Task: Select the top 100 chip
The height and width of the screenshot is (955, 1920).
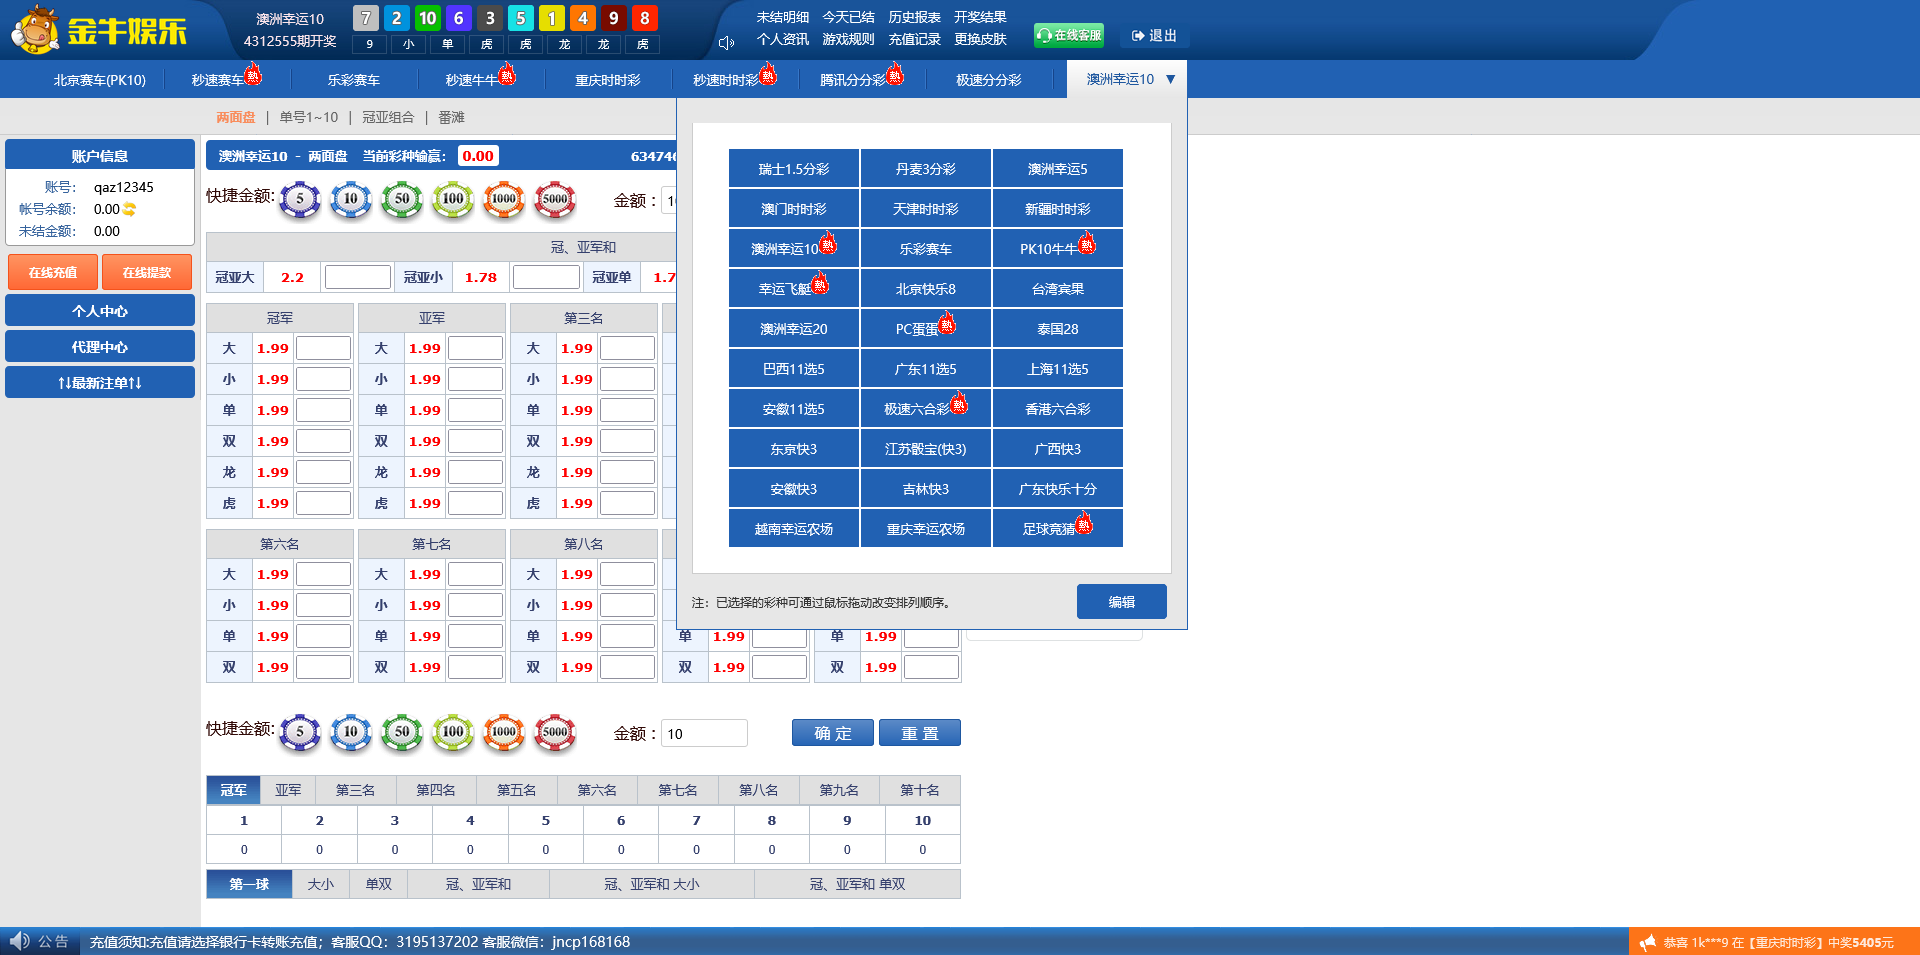Action: [x=453, y=199]
